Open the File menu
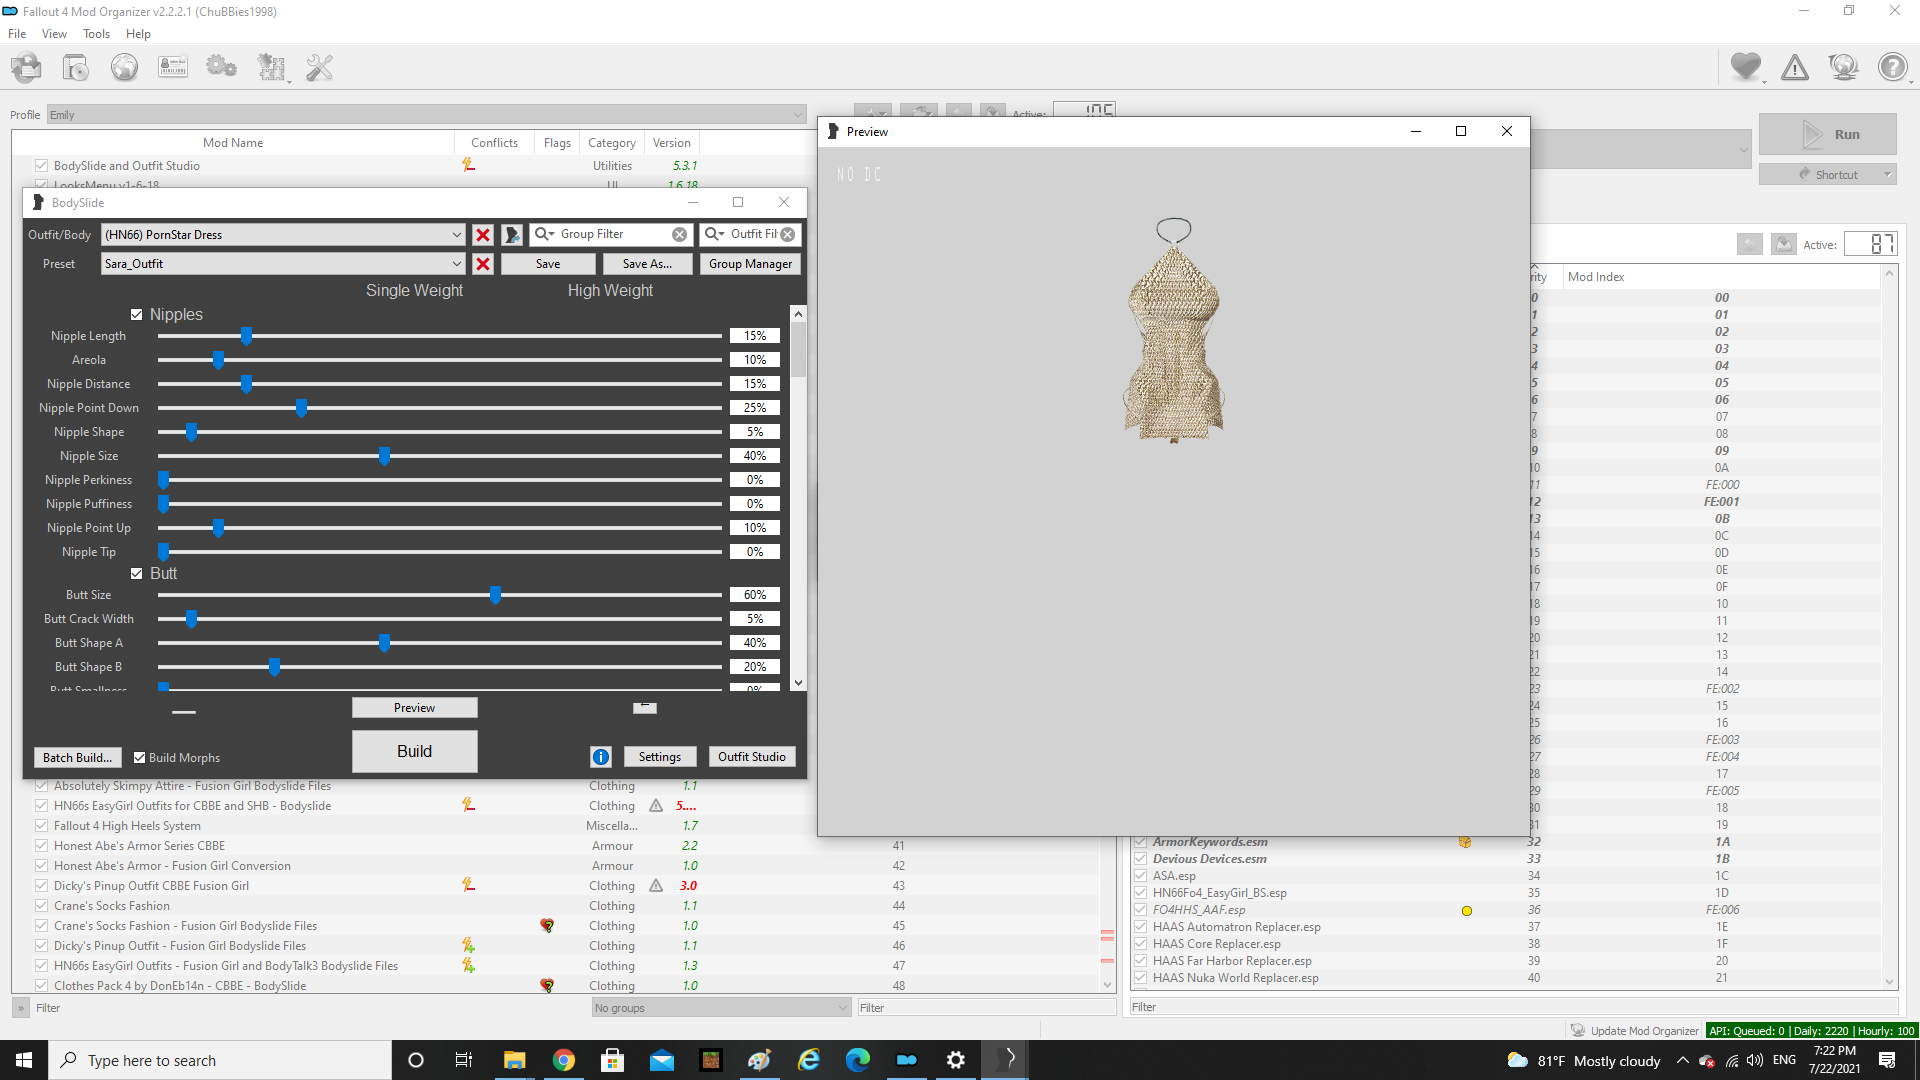This screenshot has width=1920, height=1080. pos(17,34)
